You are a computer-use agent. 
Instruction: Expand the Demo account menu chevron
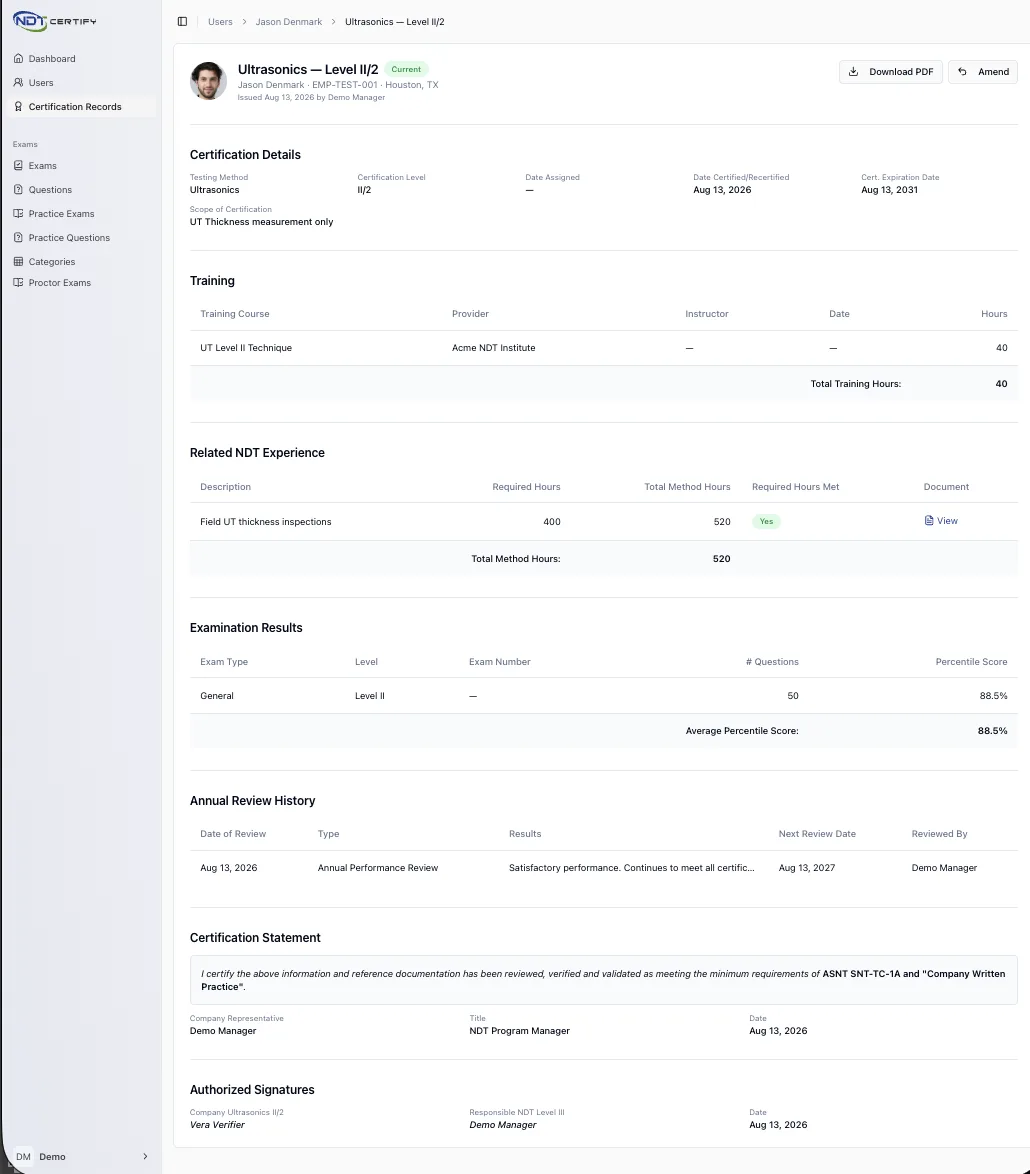(145, 1157)
